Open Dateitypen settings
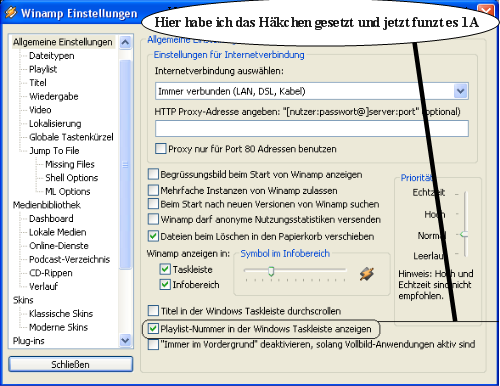This screenshot has height=386, width=500. (x=52, y=56)
